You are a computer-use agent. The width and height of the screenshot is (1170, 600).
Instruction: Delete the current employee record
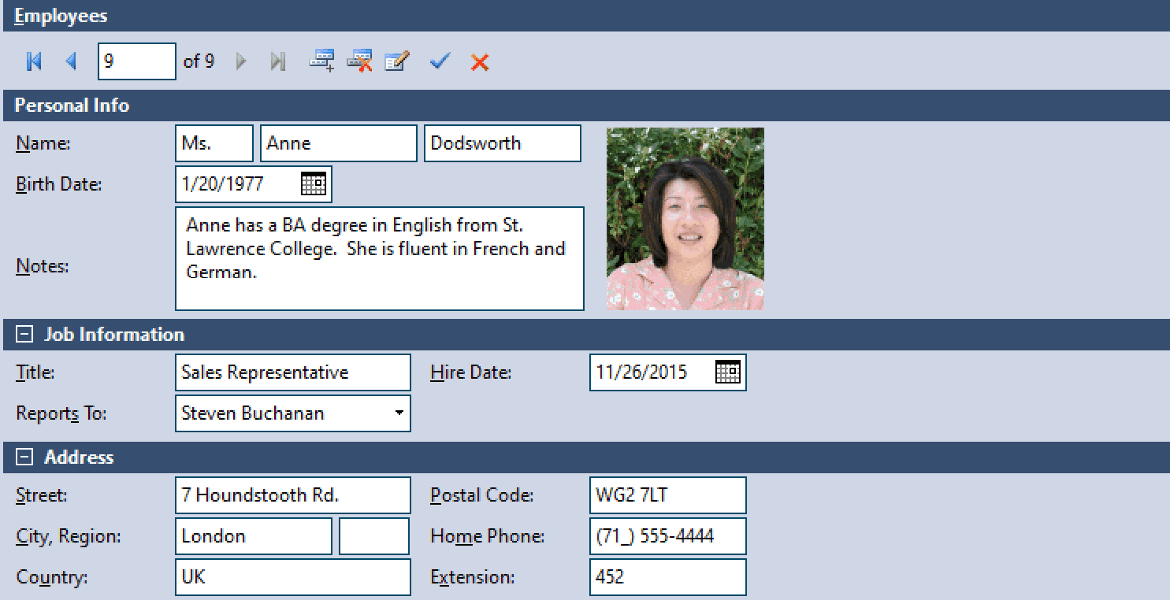point(360,61)
